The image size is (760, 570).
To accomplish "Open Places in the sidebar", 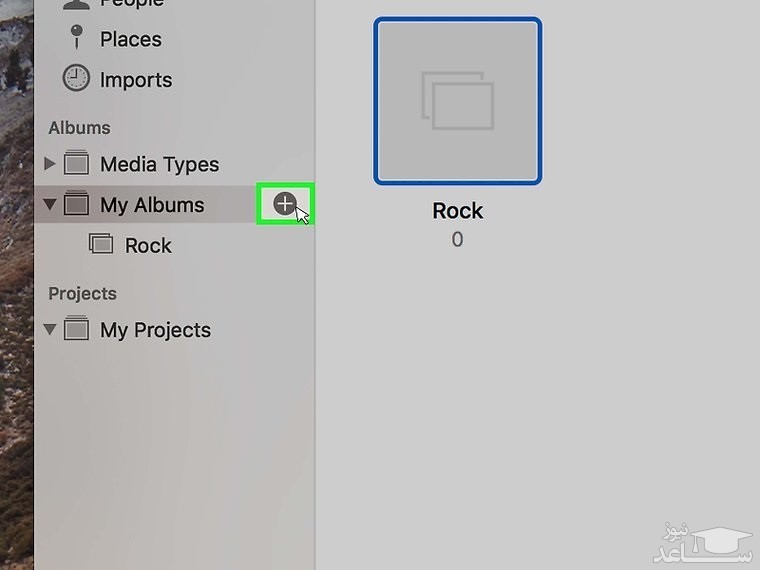I will (130, 39).
